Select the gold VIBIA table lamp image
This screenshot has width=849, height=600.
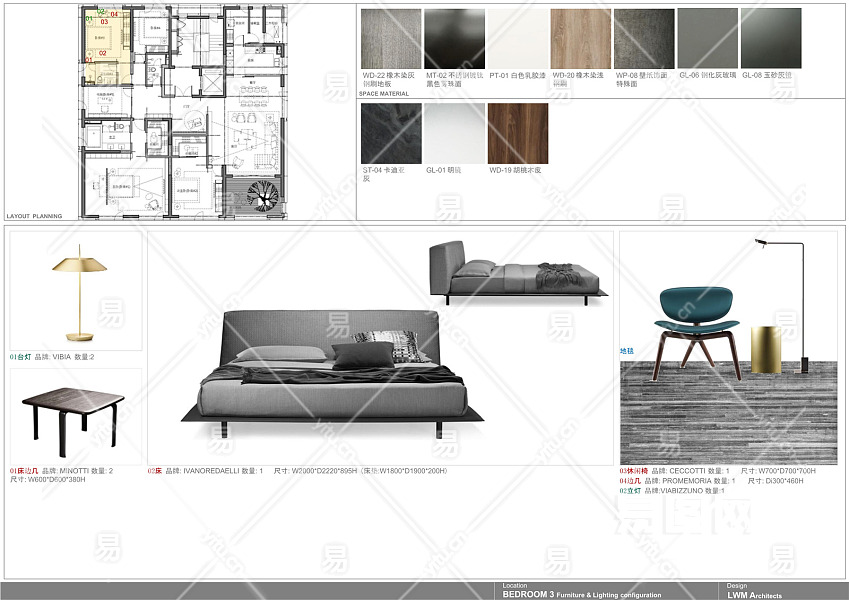pos(80,292)
